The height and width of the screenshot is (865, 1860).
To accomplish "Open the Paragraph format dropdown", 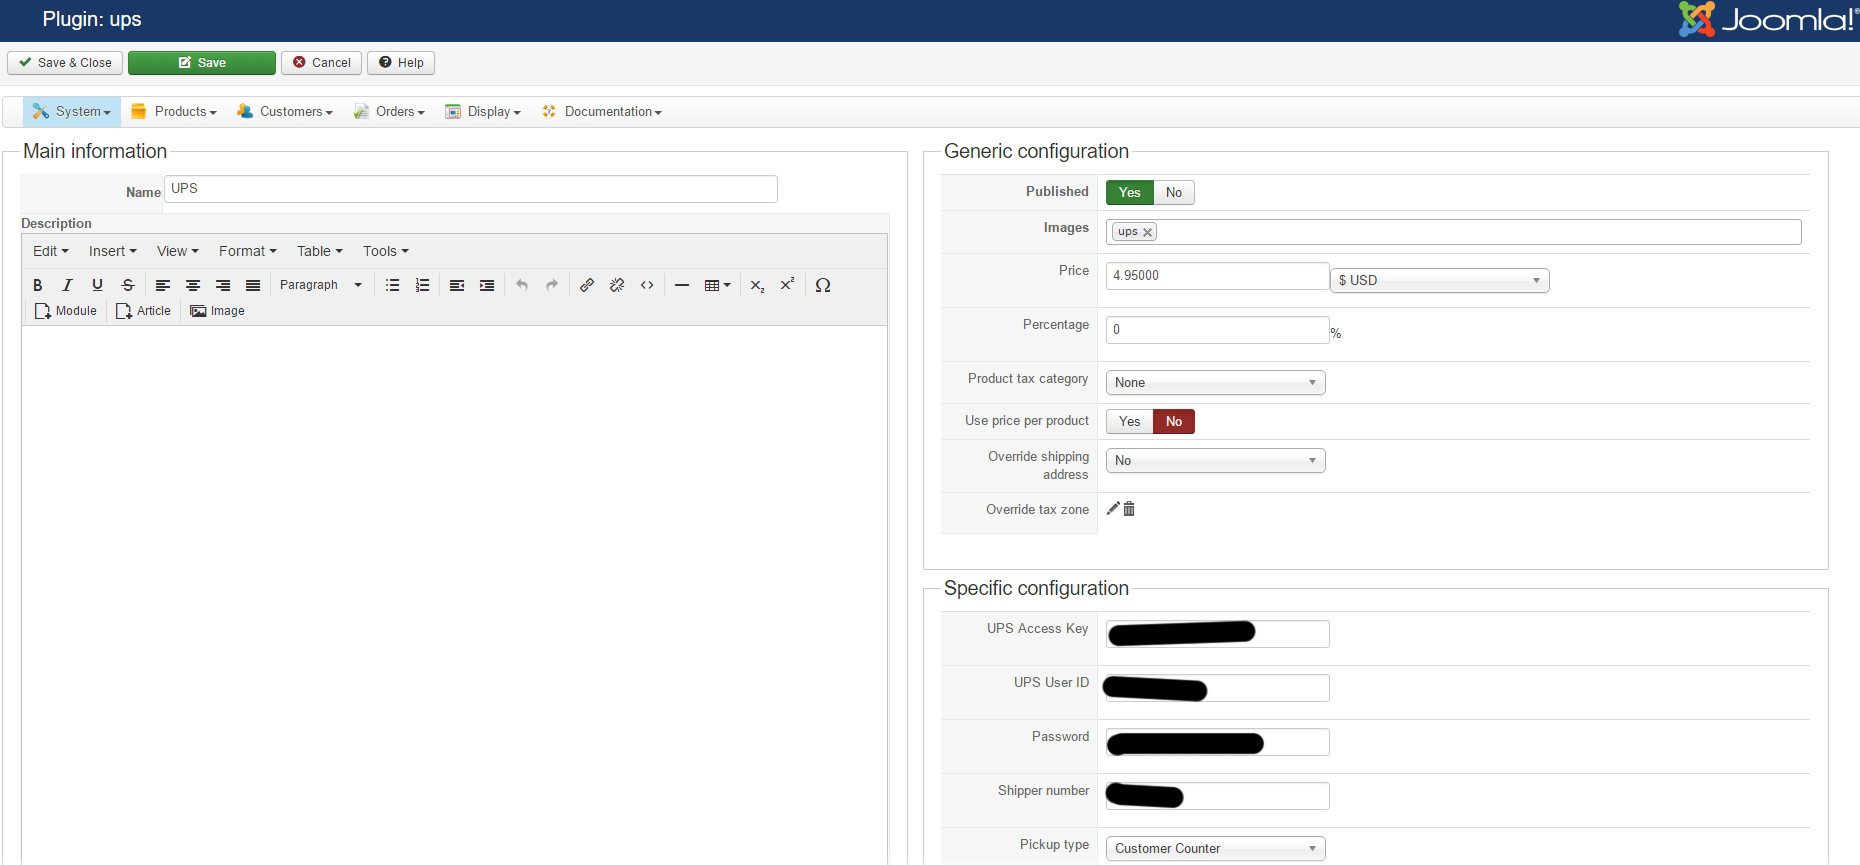I will tap(320, 285).
